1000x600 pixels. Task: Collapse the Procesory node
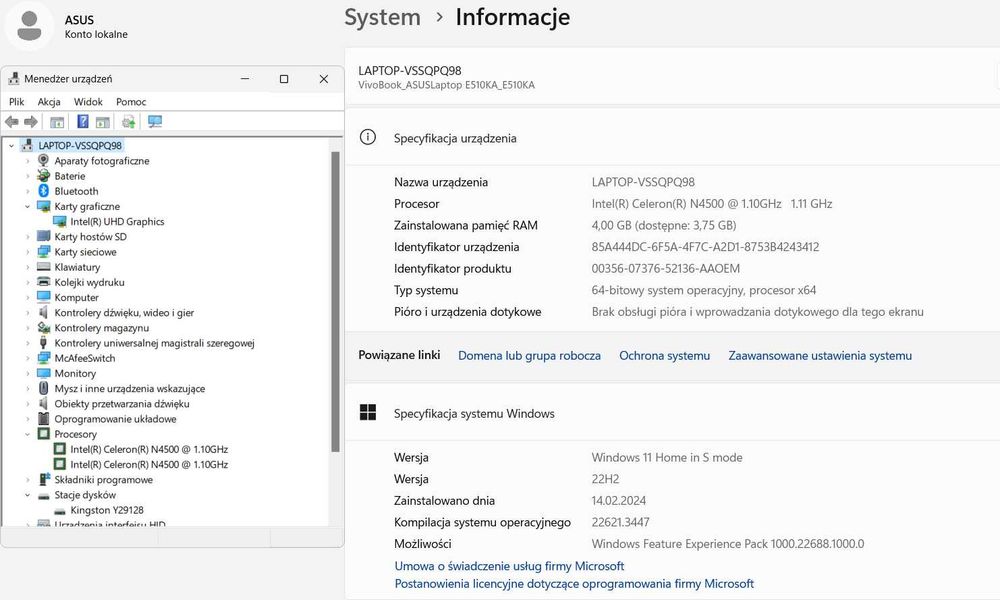[27, 434]
